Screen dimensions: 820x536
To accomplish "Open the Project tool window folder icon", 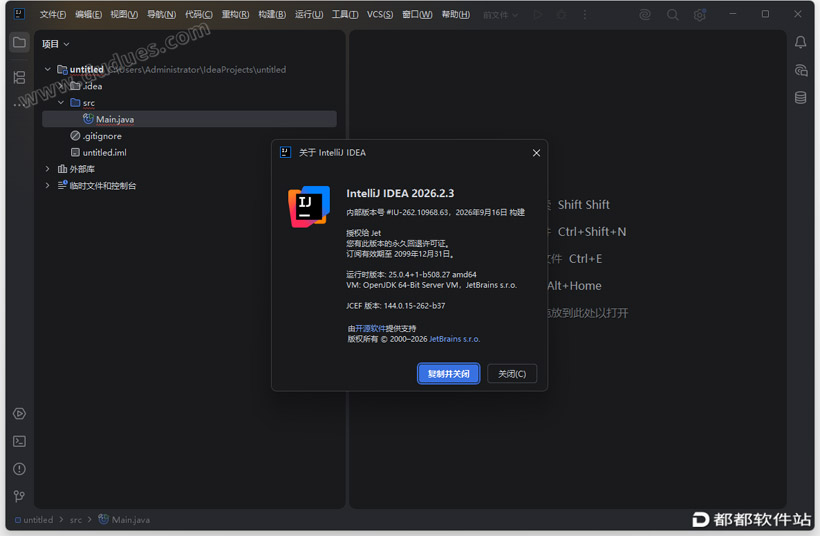I will [x=19, y=42].
